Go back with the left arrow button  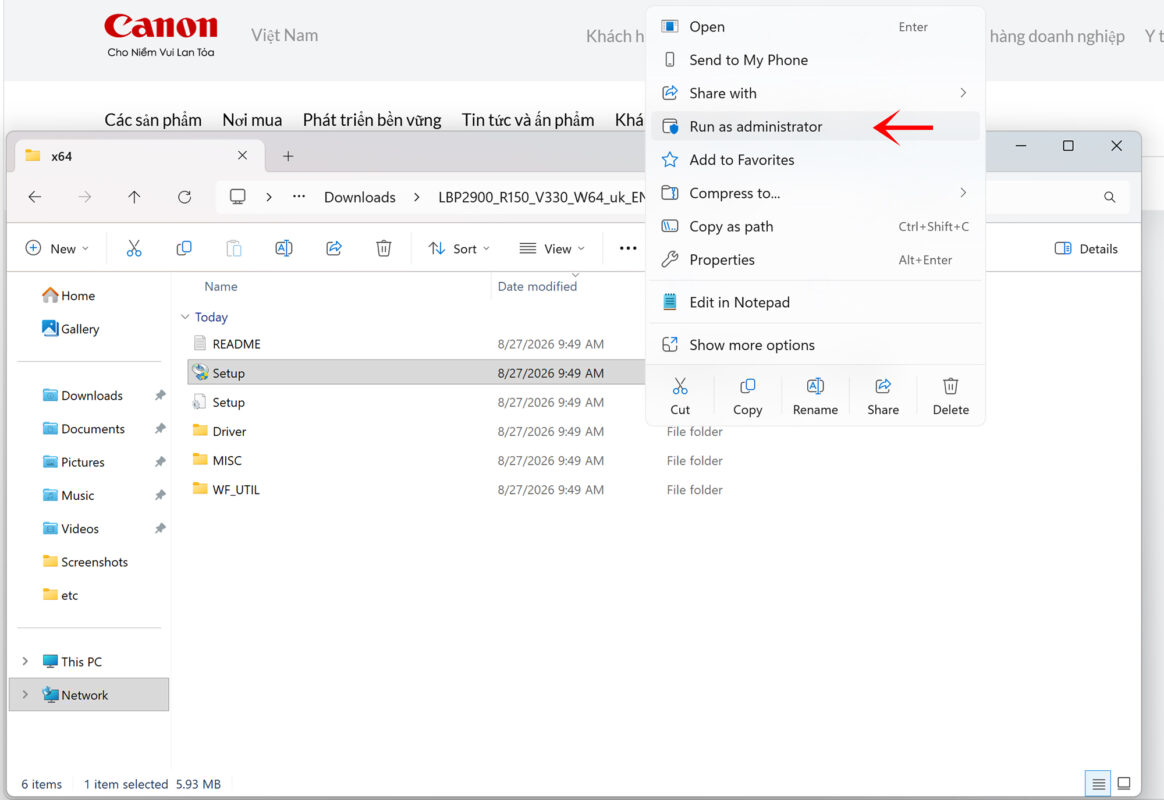[x=35, y=197]
